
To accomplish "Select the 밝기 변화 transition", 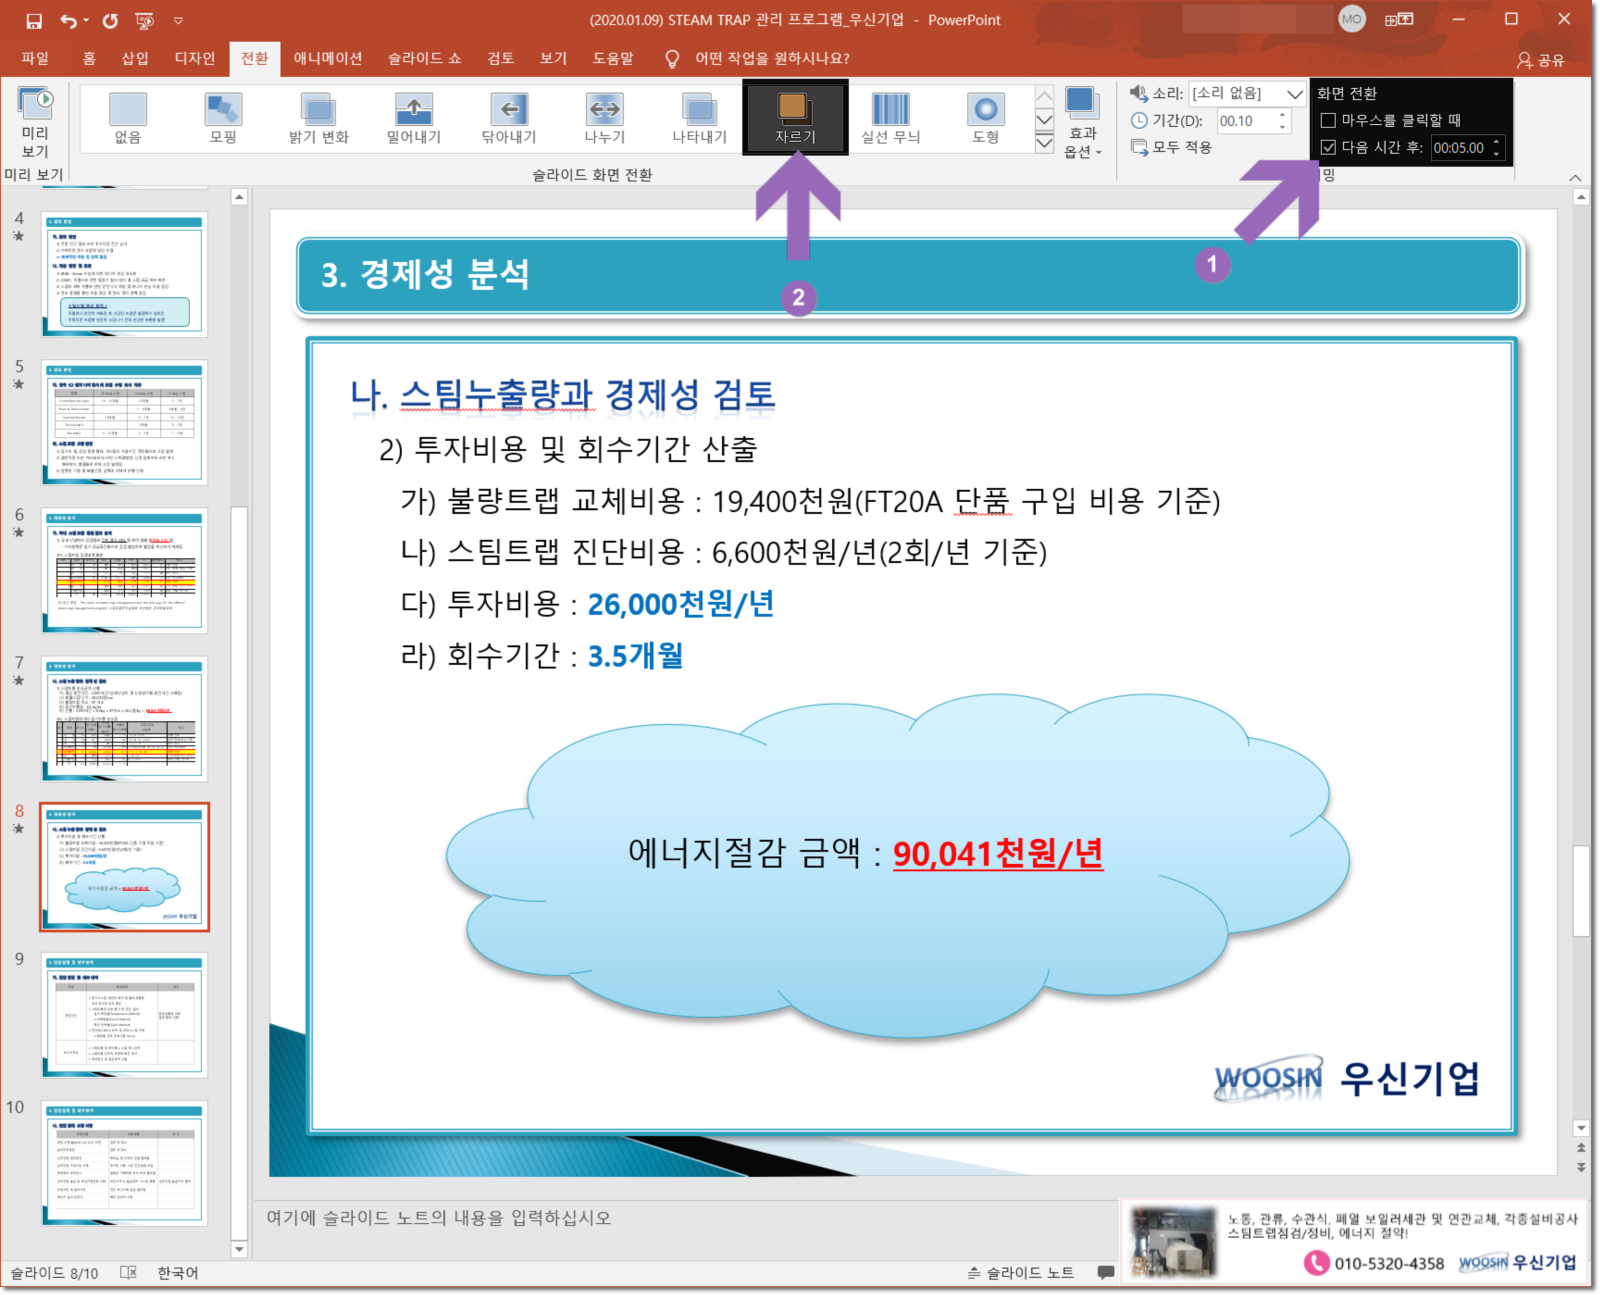I will click(x=318, y=118).
